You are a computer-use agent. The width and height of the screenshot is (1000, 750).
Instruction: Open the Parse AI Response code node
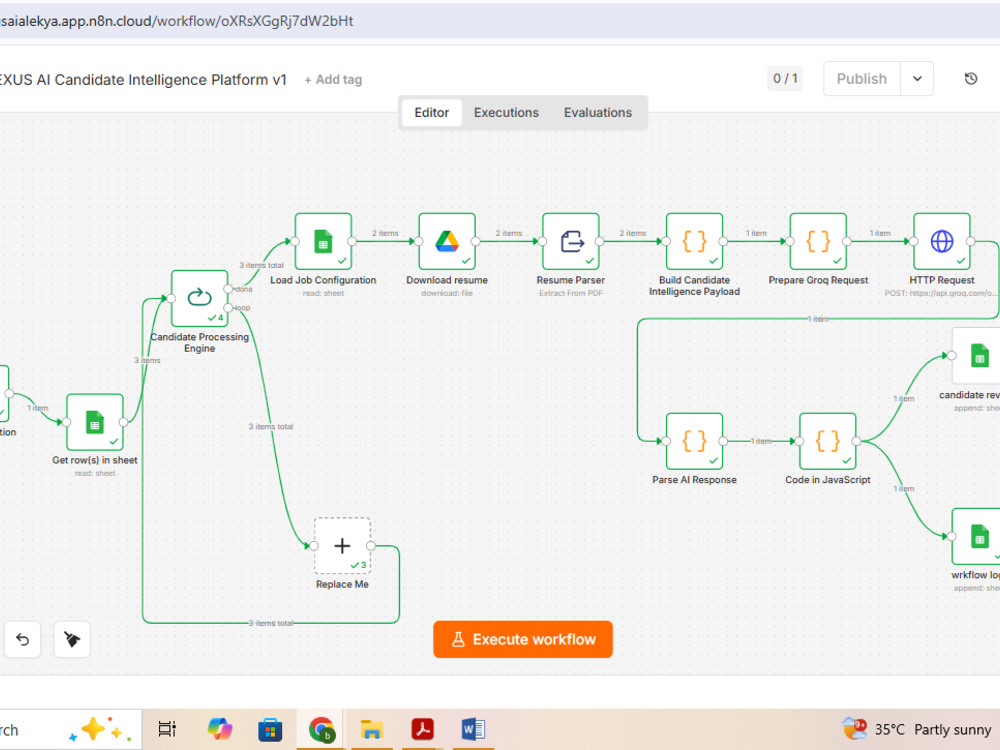[695, 441]
